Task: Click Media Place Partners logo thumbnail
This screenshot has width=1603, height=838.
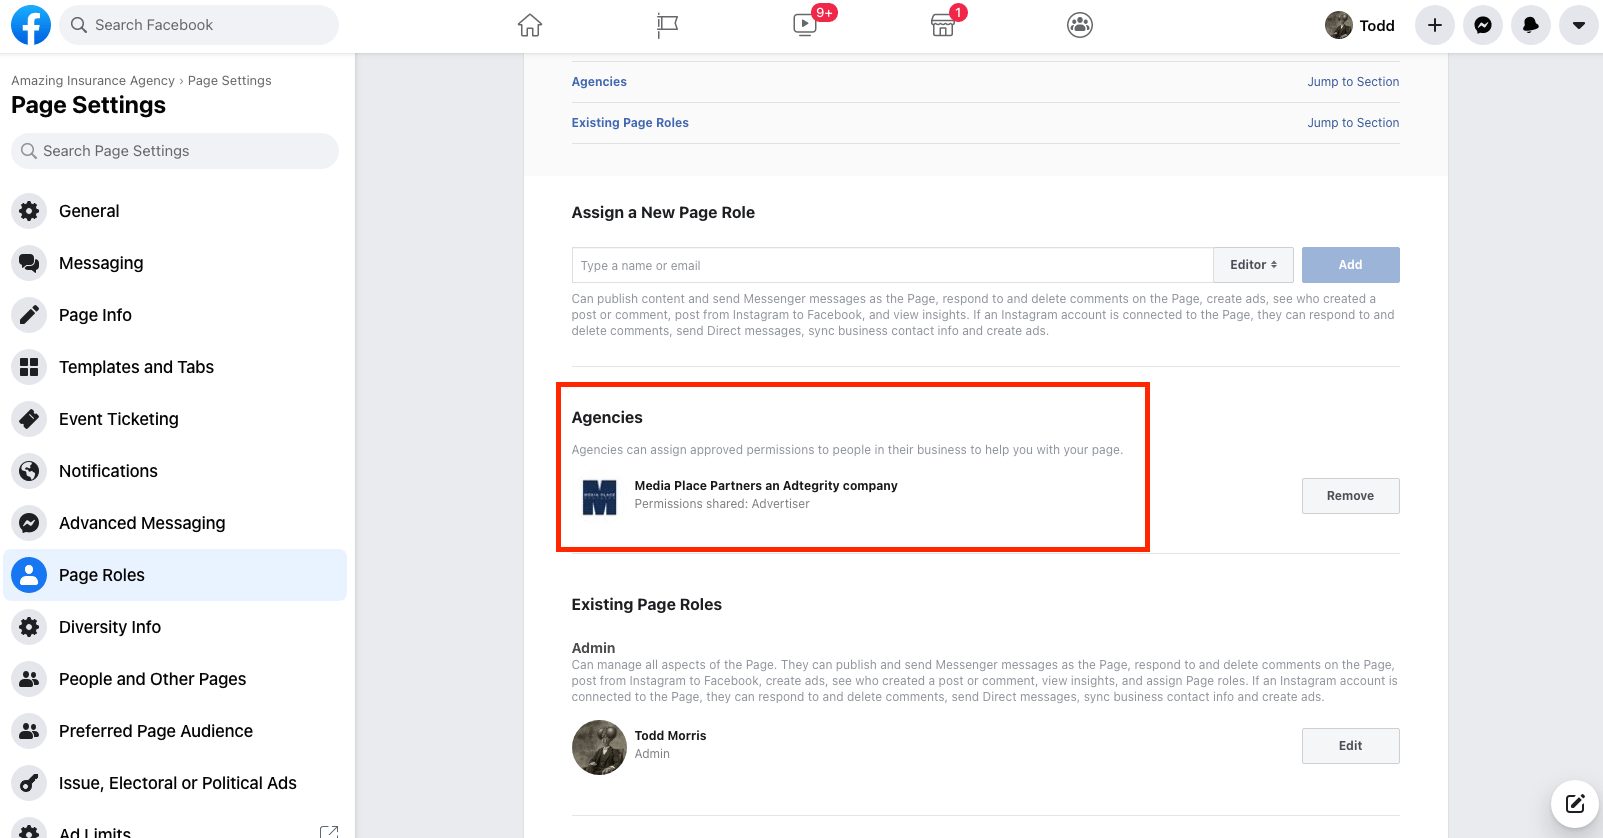Action: coord(599,496)
